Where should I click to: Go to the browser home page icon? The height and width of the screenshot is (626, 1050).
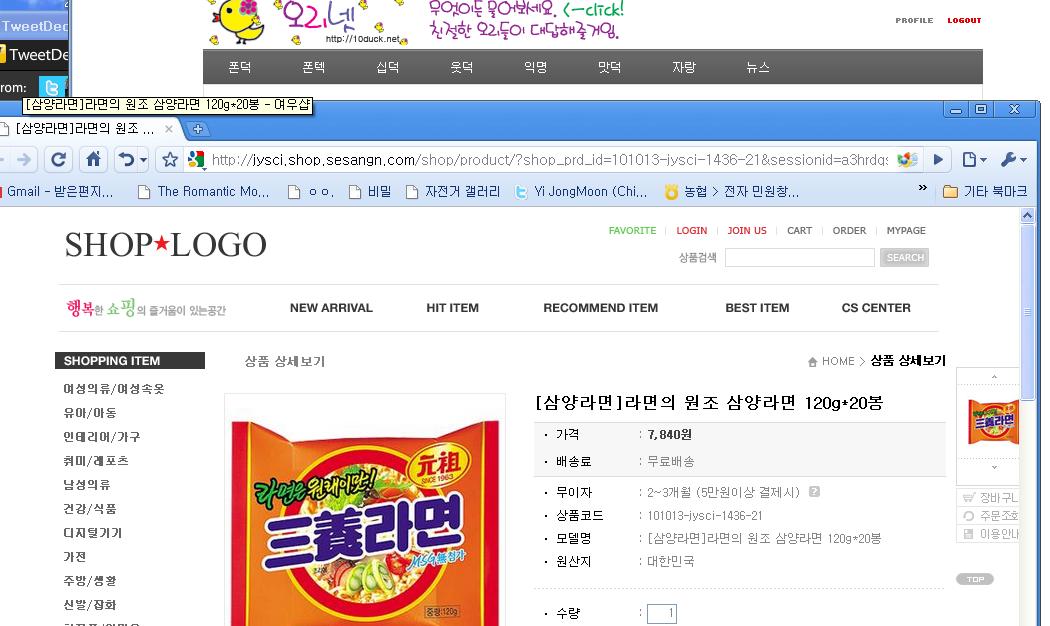coord(93,159)
